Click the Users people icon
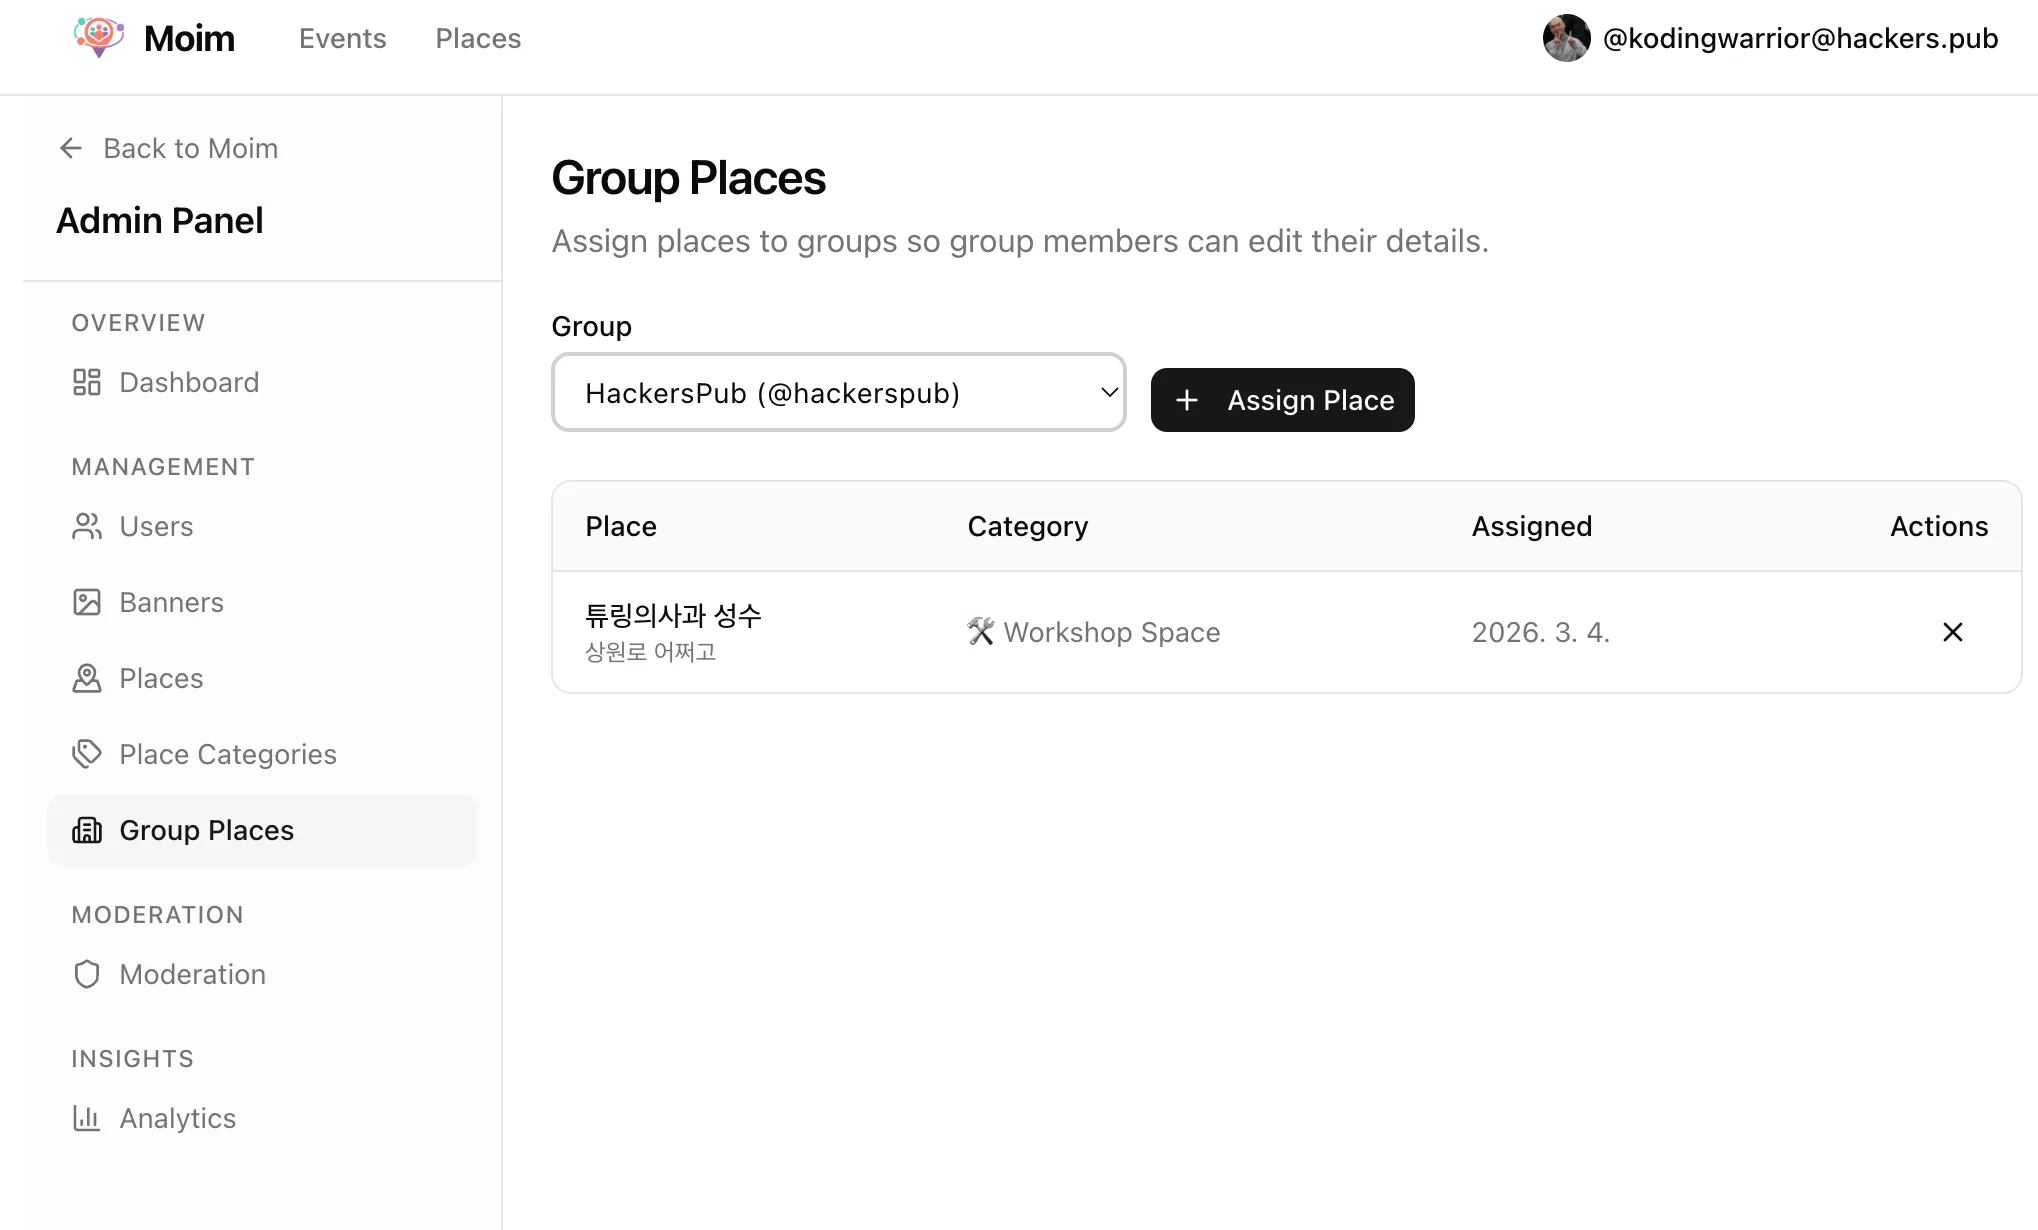 click(87, 526)
